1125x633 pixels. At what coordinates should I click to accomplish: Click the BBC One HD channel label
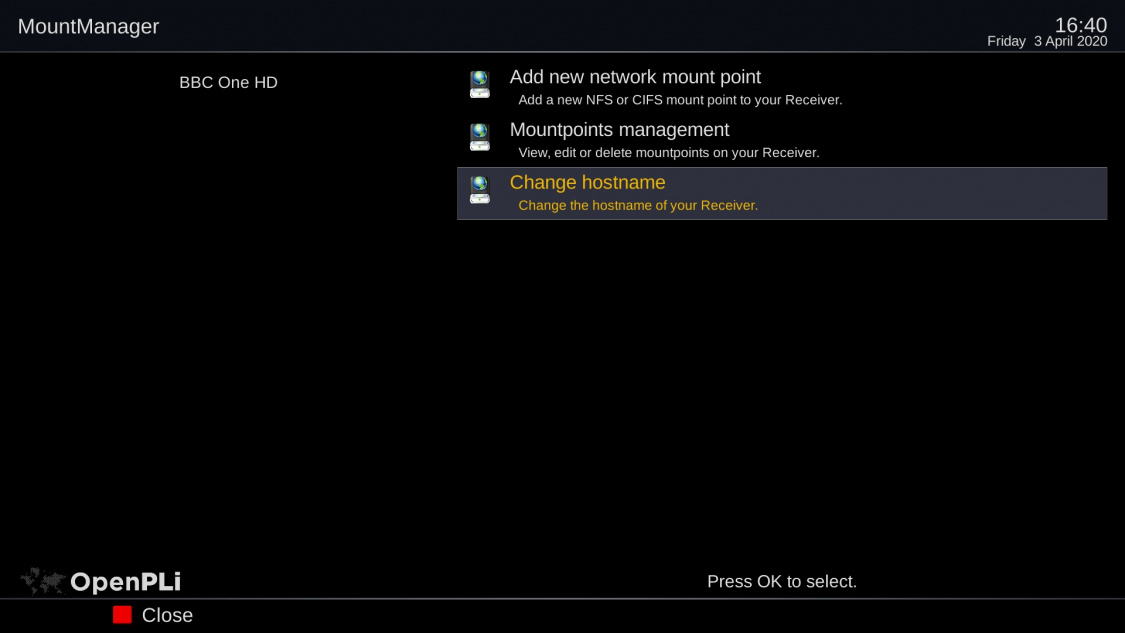click(x=228, y=83)
